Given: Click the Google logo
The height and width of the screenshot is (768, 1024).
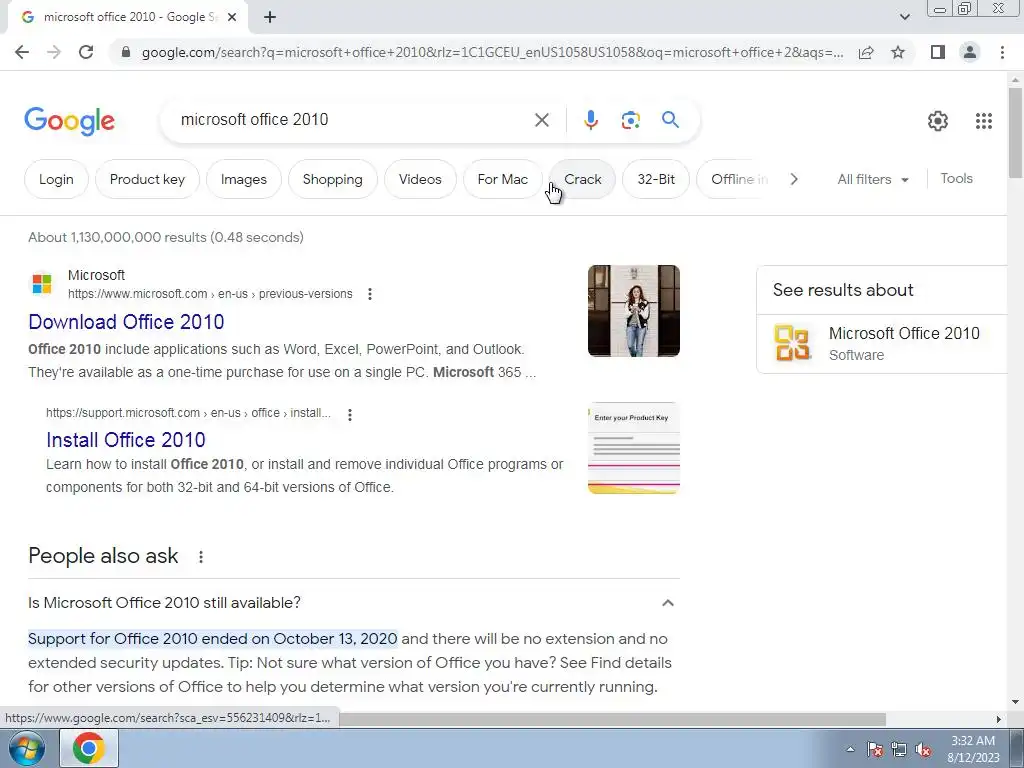Looking at the screenshot, I should 69,121.
